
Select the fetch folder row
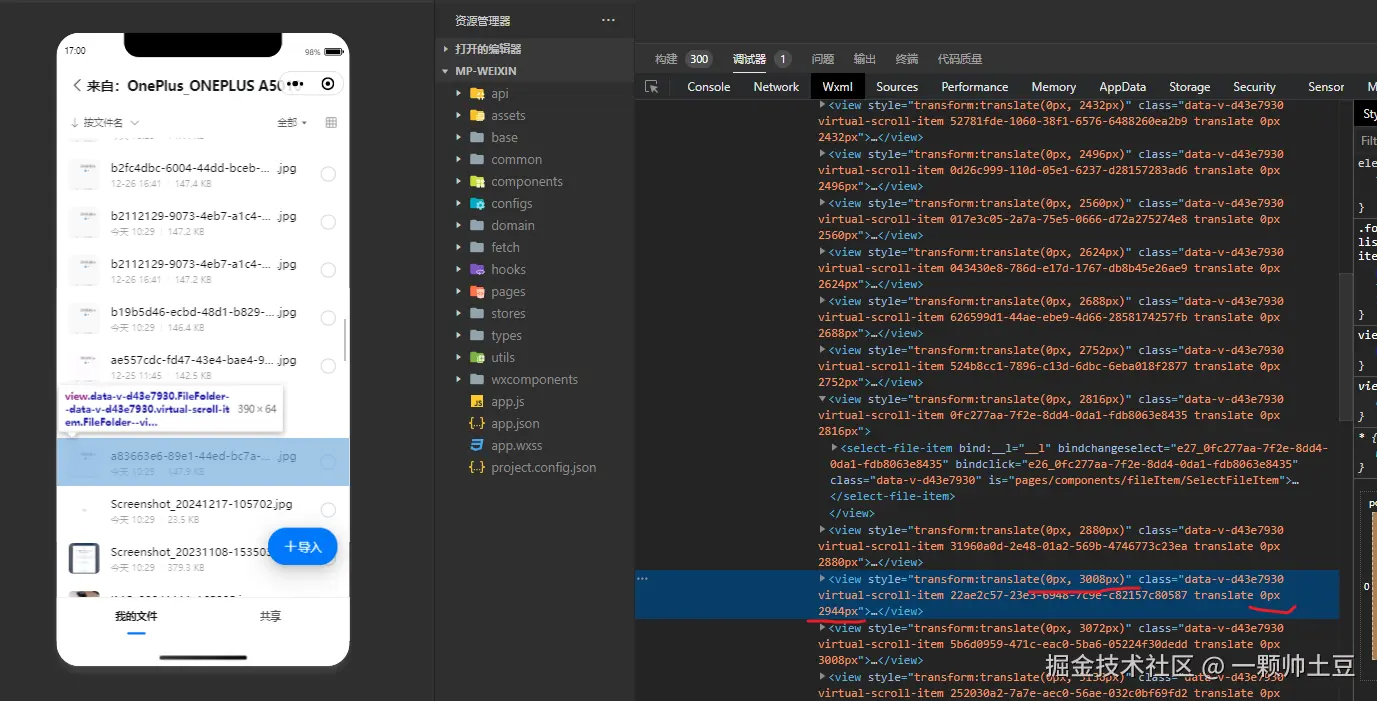(535, 247)
